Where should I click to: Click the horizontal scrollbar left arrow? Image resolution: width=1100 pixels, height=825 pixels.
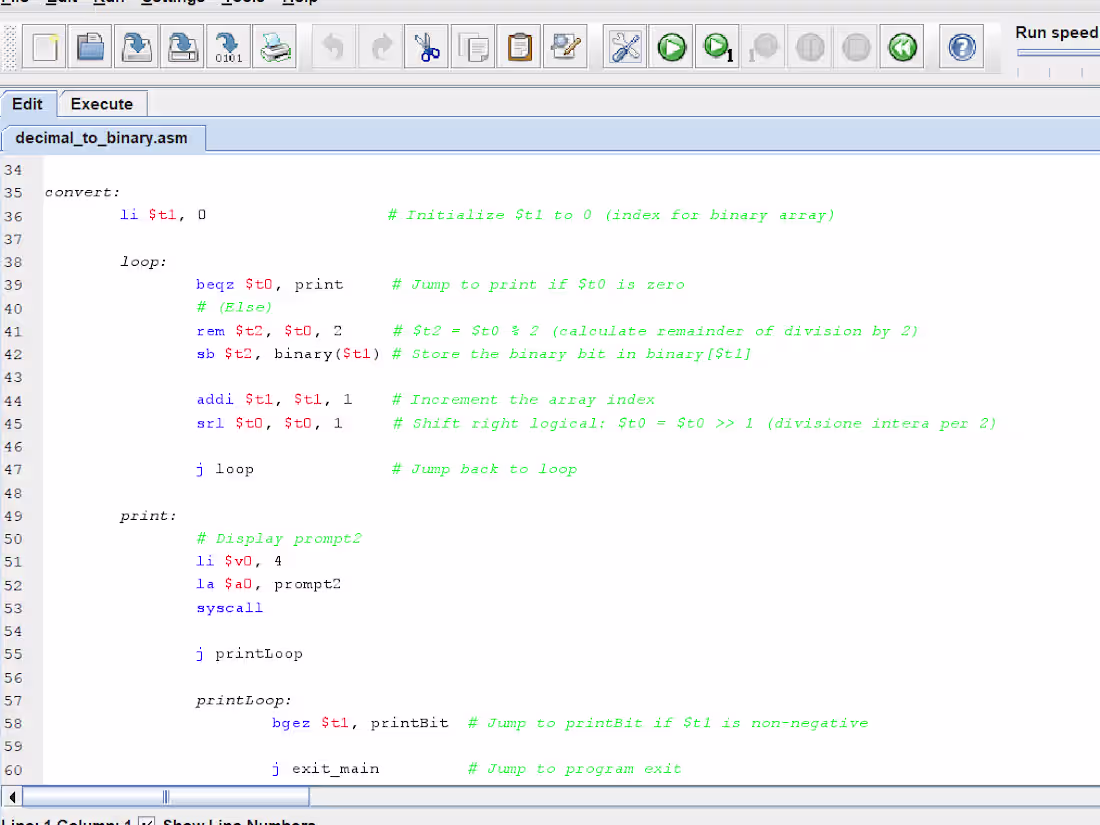click(12, 797)
